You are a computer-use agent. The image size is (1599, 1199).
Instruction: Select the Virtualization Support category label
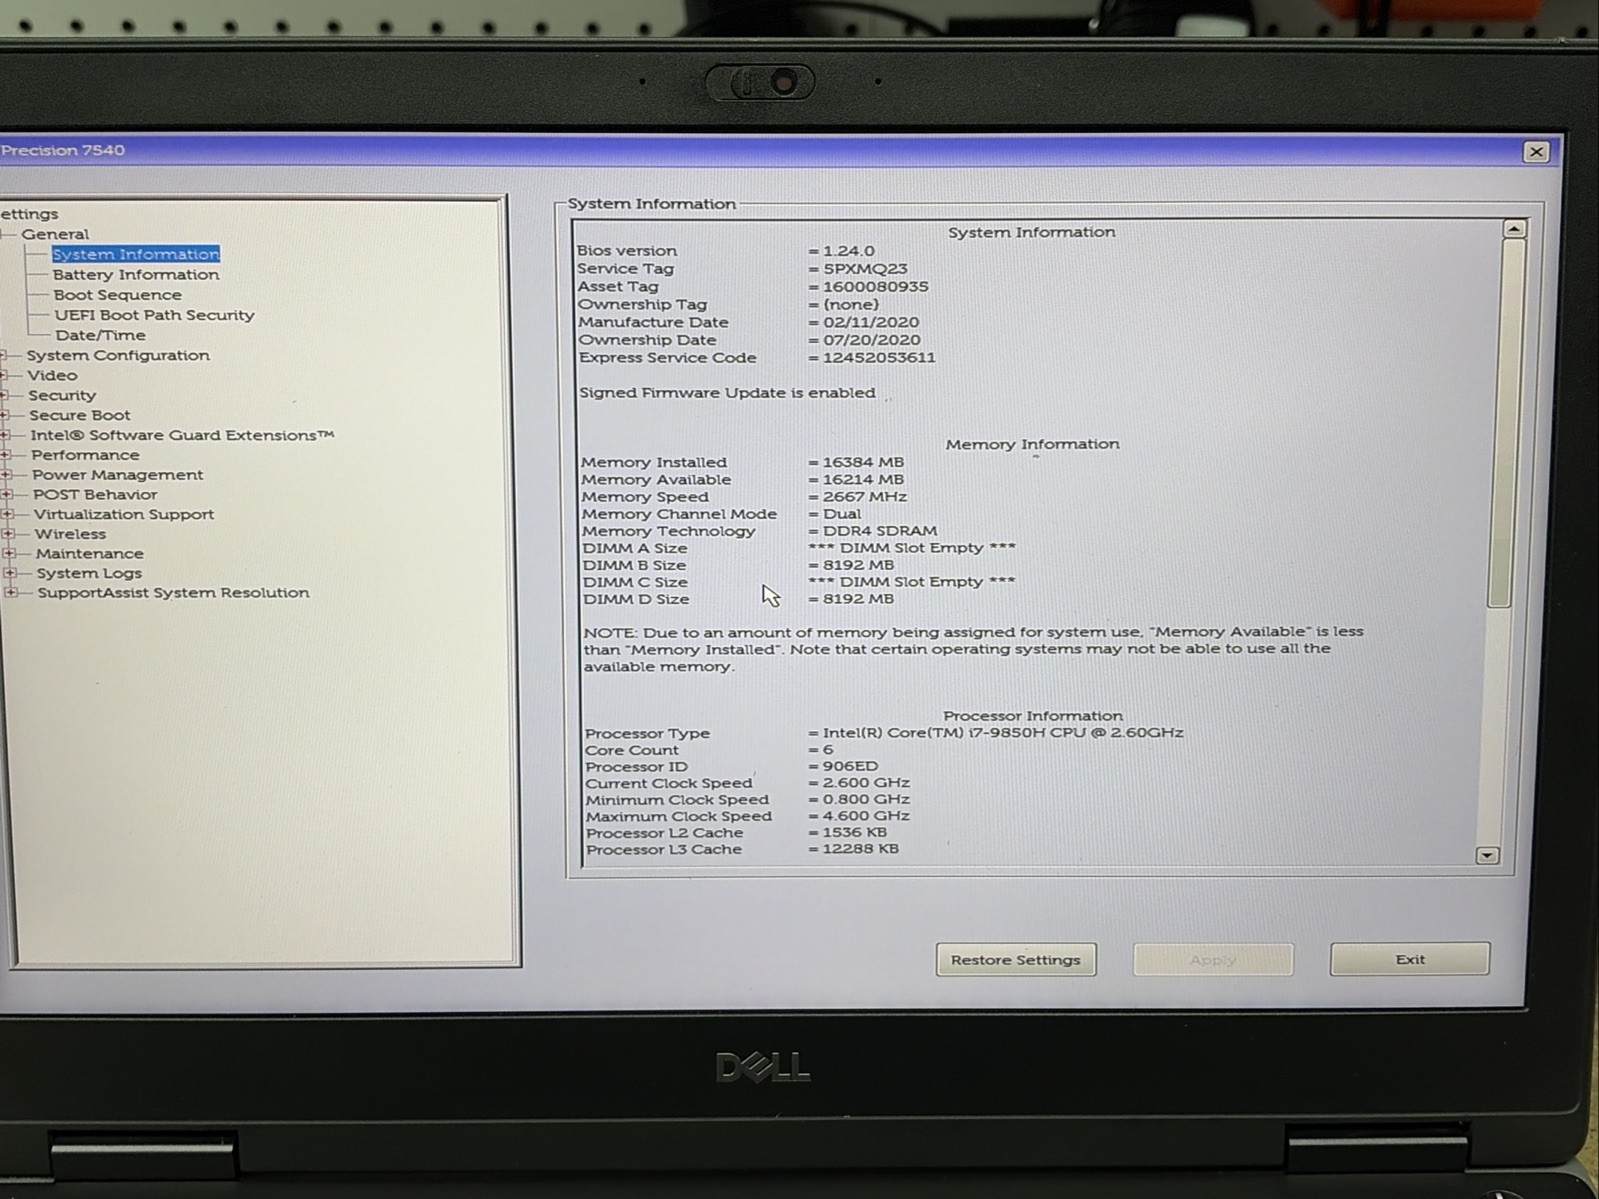(124, 514)
